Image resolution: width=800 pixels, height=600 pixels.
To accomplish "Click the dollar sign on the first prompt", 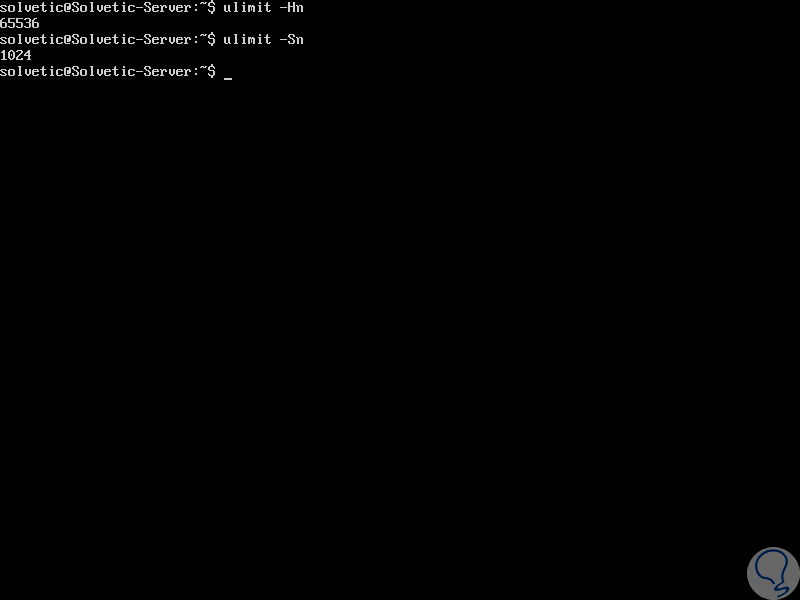I will (x=211, y=8).
